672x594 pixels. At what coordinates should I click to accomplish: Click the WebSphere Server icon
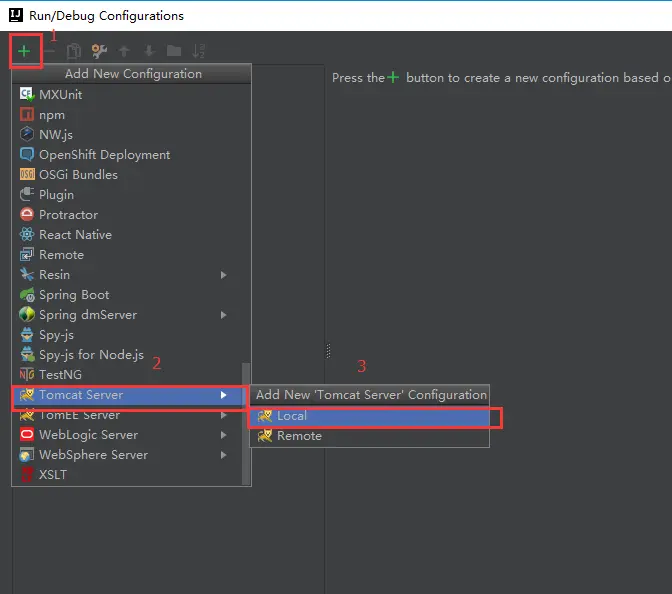[x=27, y=455]
